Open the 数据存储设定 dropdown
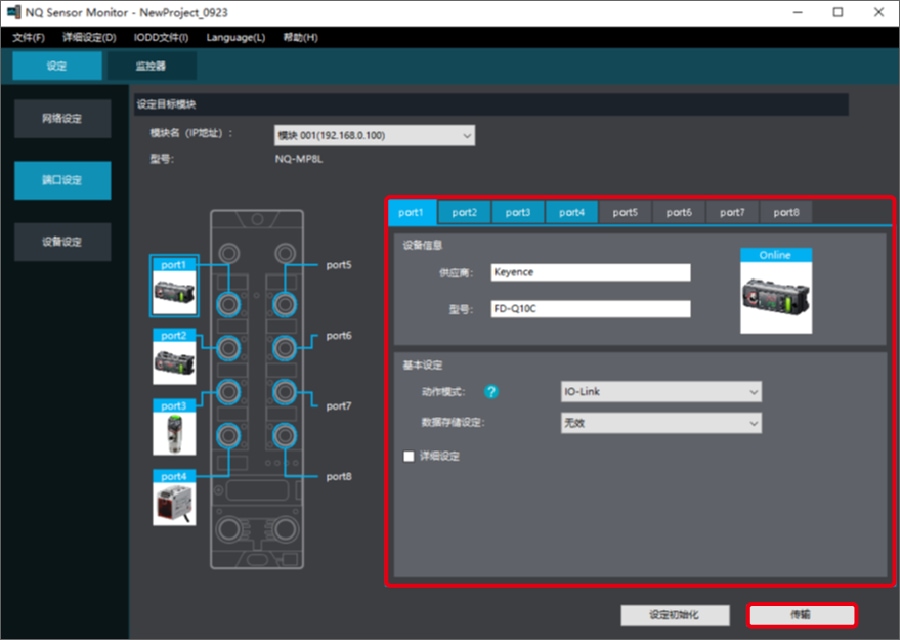Image resolution: width=900 pixels, height=640 pixels. 661,423
